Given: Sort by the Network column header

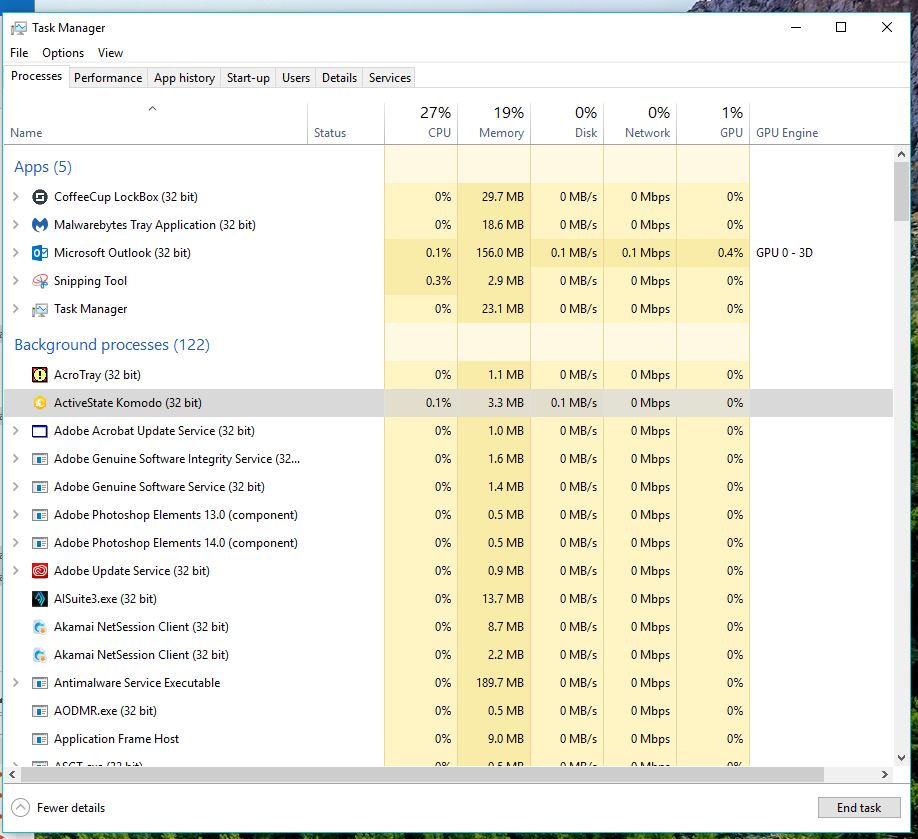Looking at the screenshot, I should (x=640, y=123).
